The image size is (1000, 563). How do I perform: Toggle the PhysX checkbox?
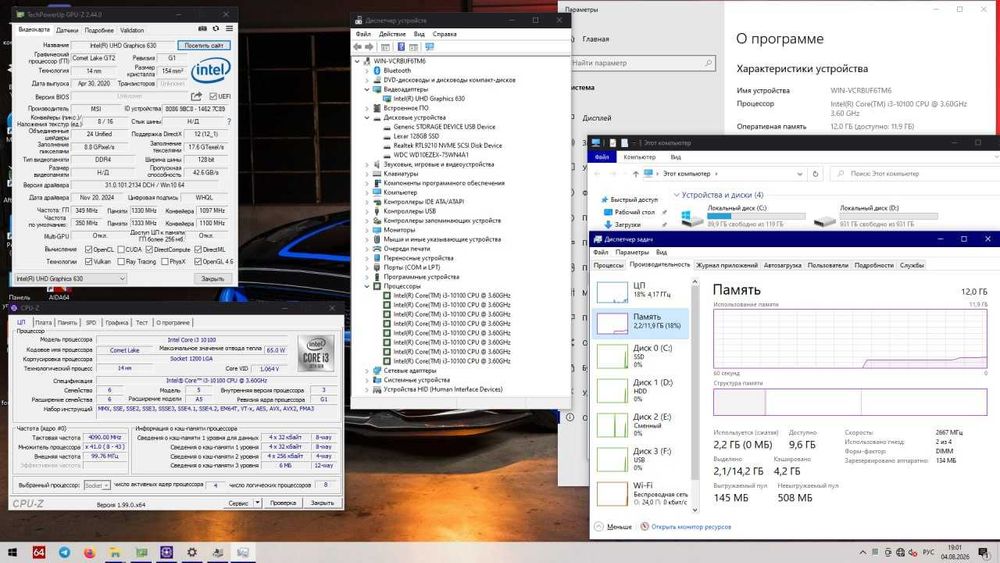(165, 261)
